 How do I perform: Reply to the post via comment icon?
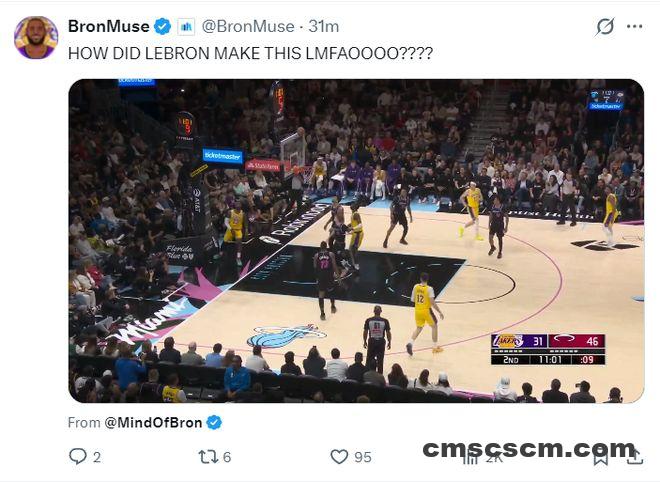[78, 456]
